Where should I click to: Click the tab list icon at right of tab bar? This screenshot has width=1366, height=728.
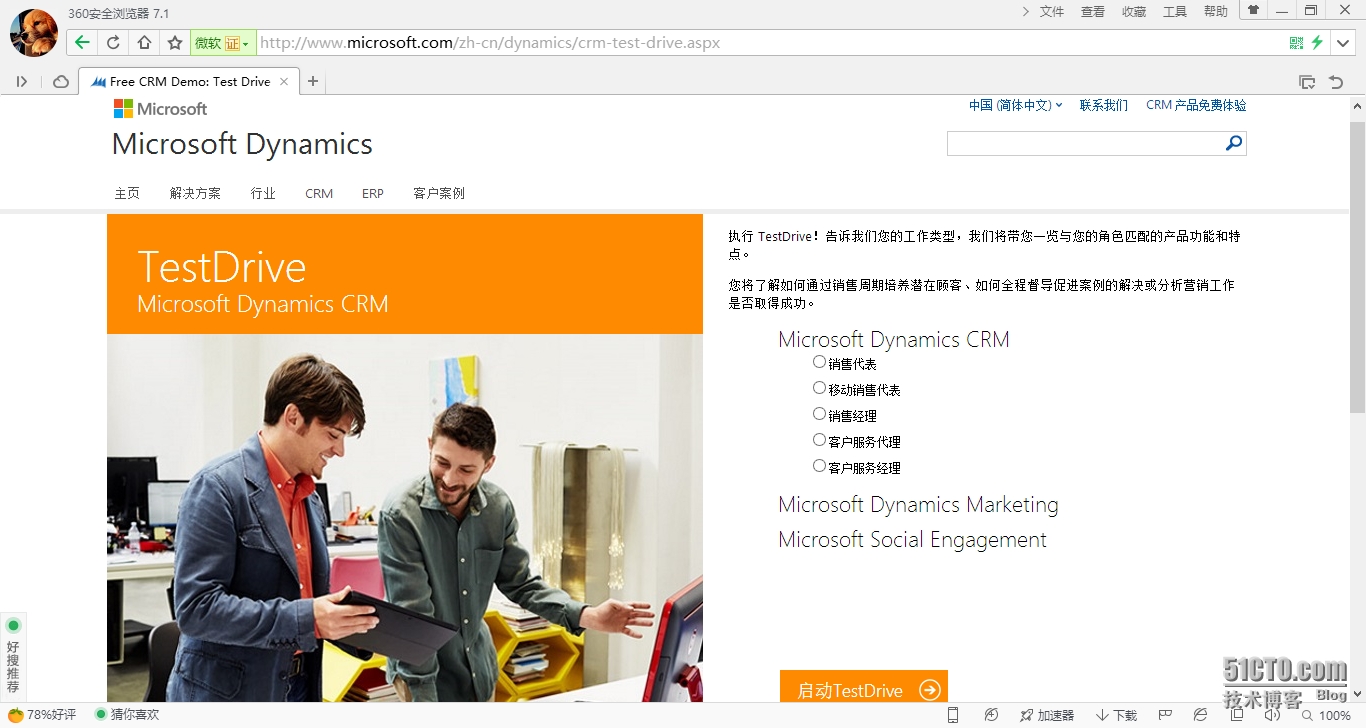tap(1306, 82)
